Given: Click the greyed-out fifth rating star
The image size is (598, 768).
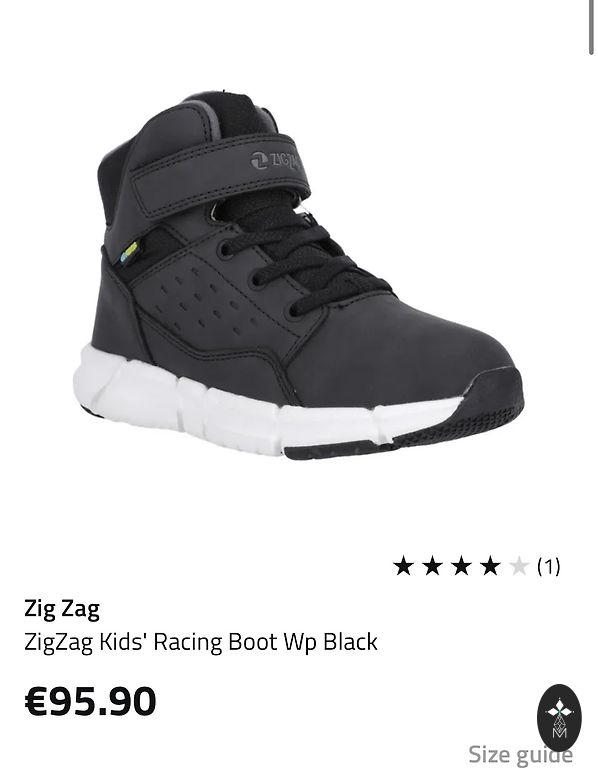Looking at the screenshot, I should 519,566.
